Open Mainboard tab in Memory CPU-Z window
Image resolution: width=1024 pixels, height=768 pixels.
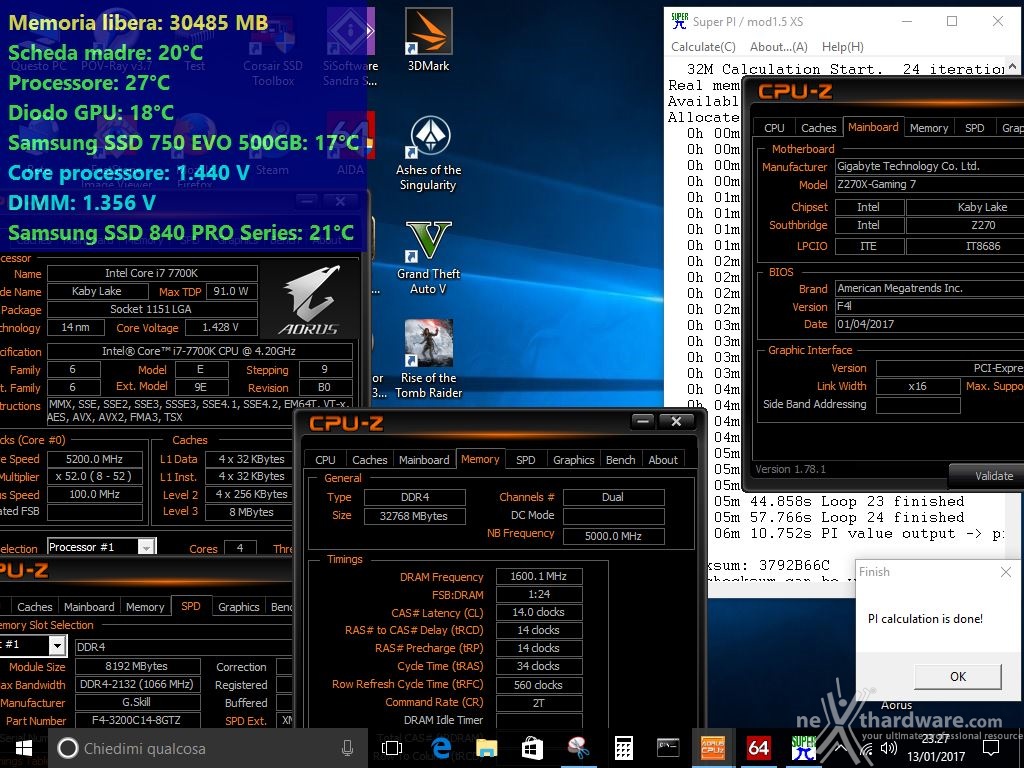(424, 460)
